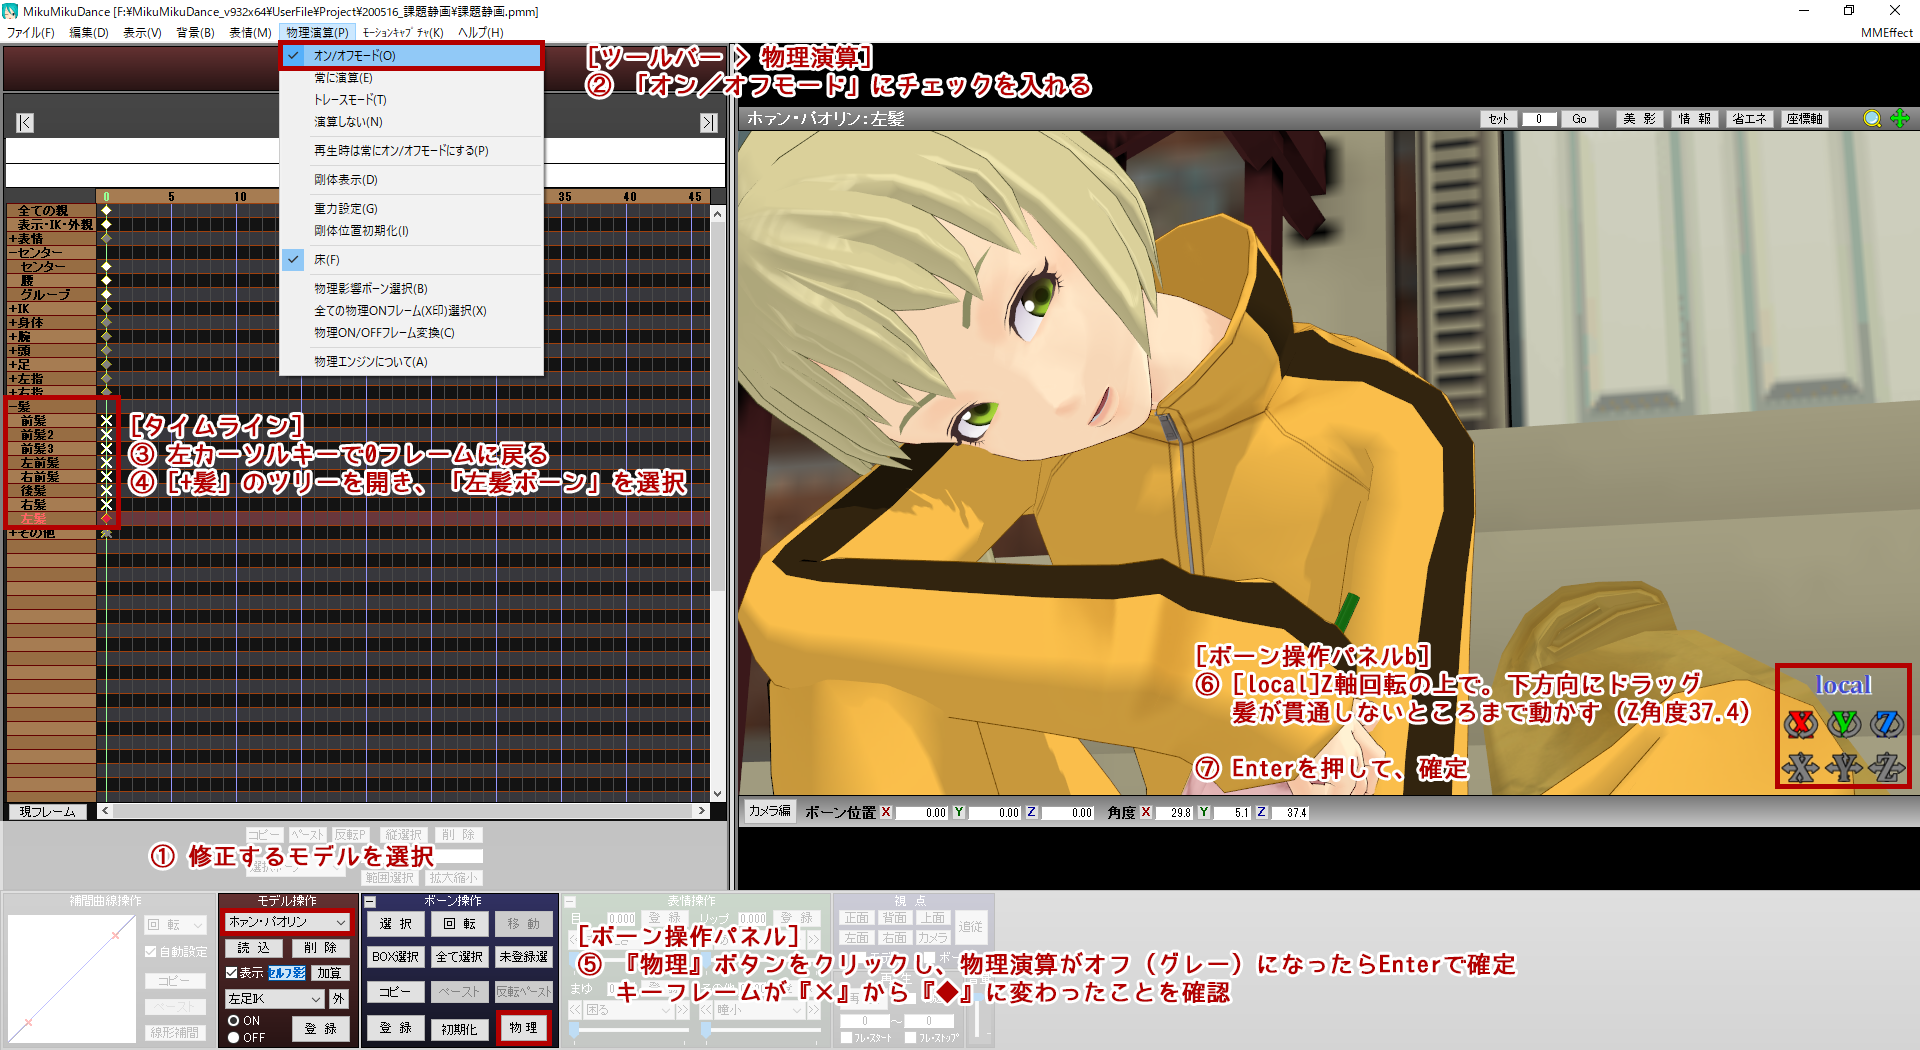Image resolution: width=1920 pixels, height=1050 pixels.
Task: Click the green four-arrow pan icon
Action: [1900, 119]
